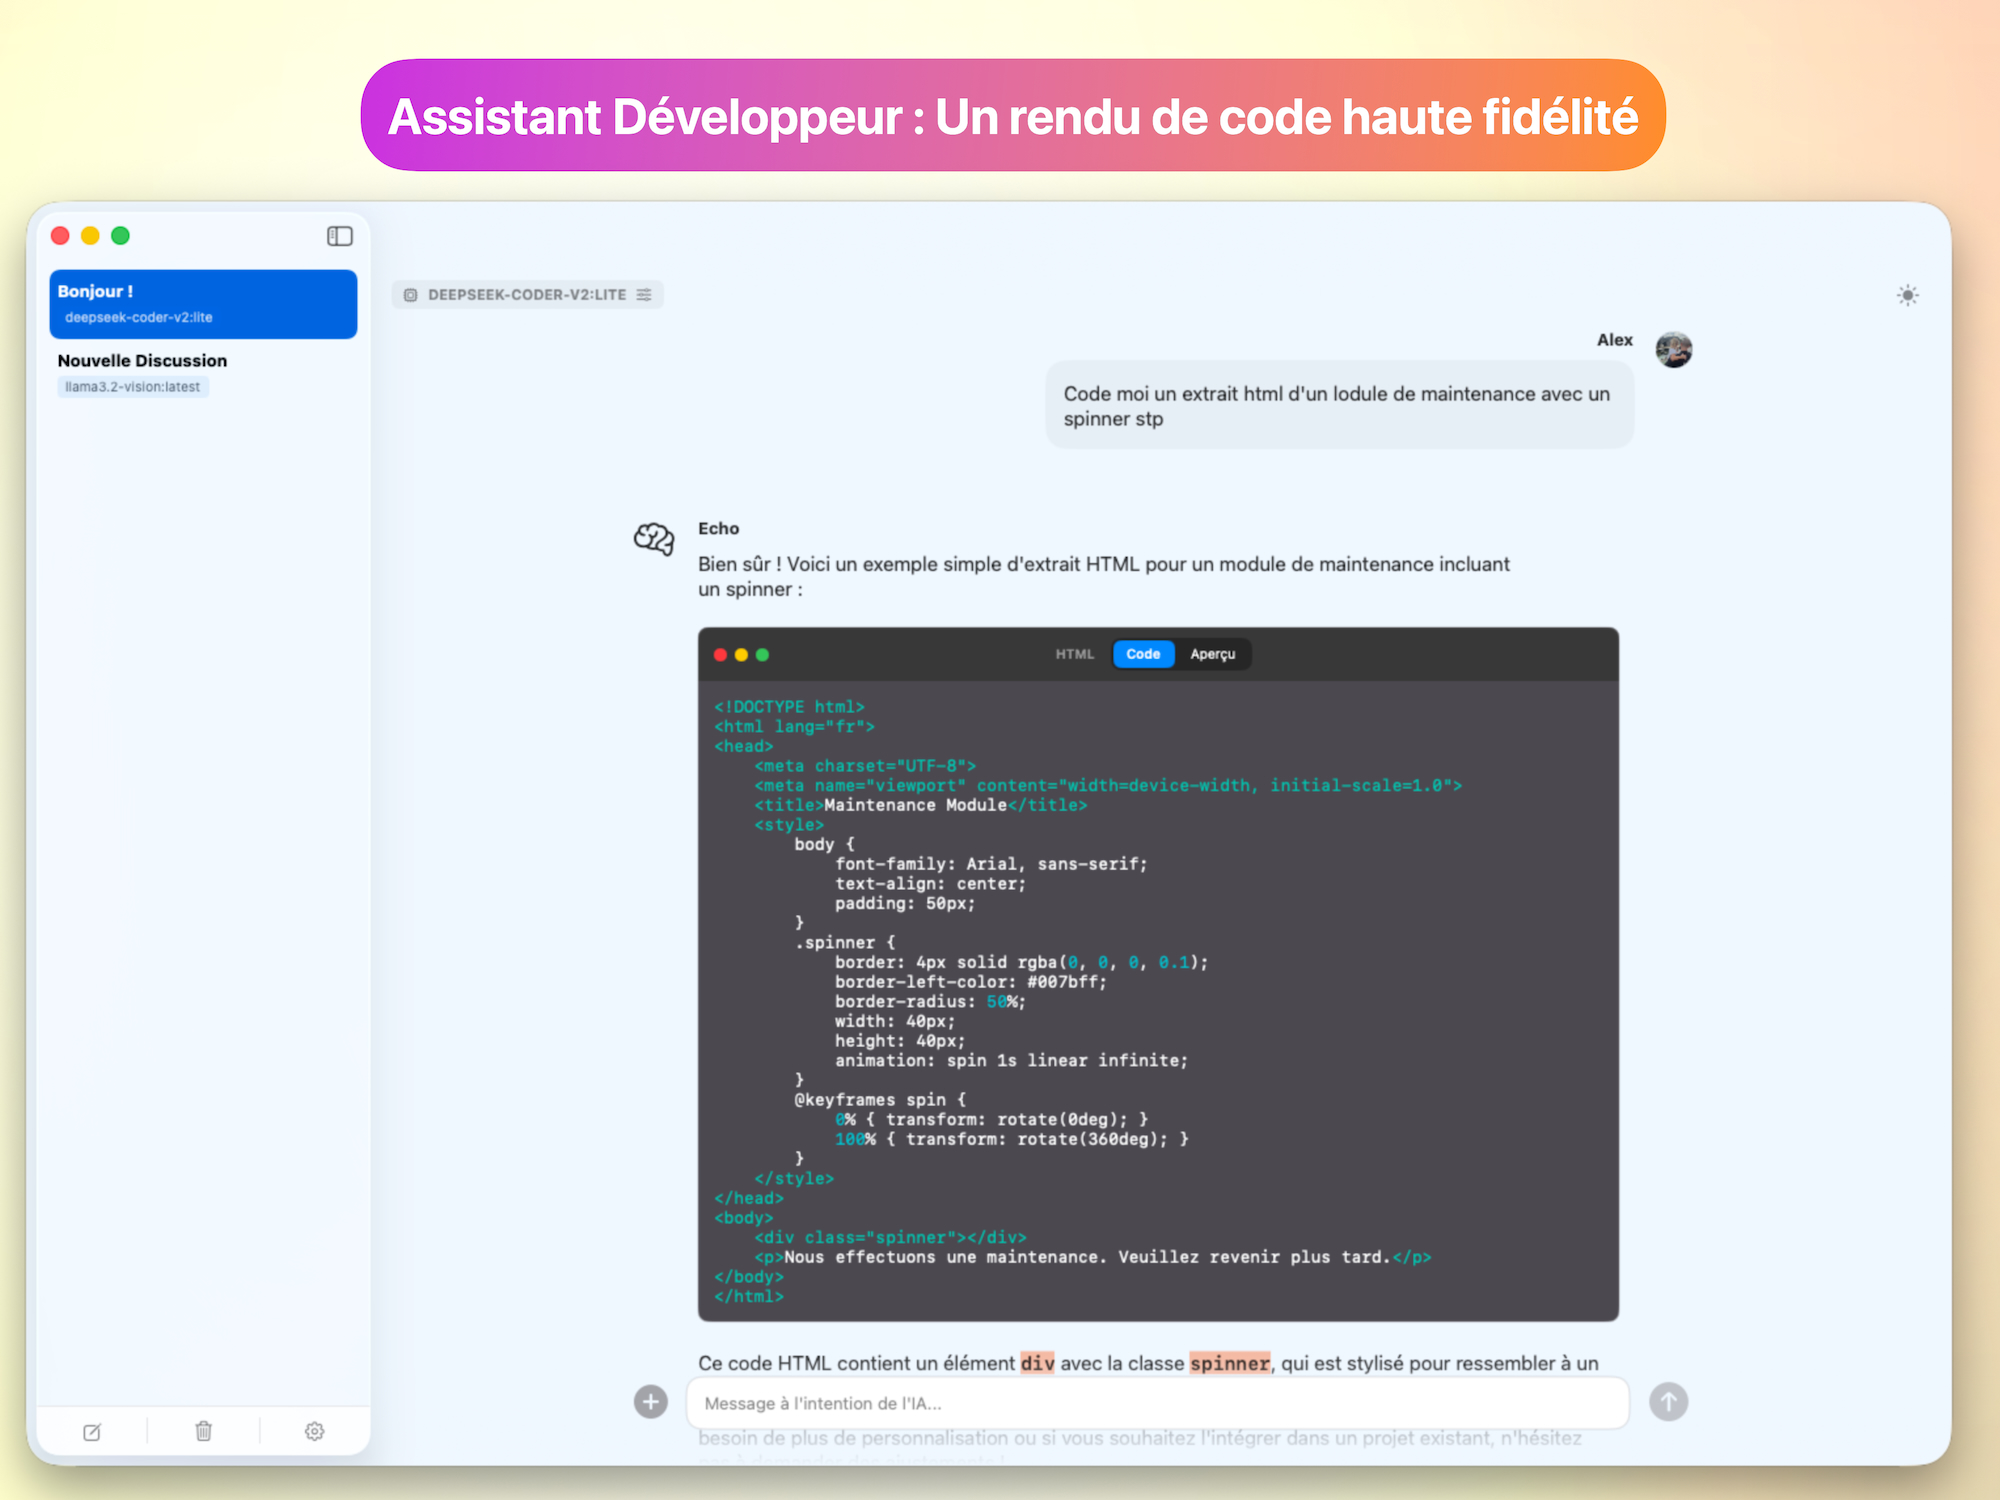Delete the conversation with the trash icon
The image size is (2000, 1500).
click(x=204, y=1431)
